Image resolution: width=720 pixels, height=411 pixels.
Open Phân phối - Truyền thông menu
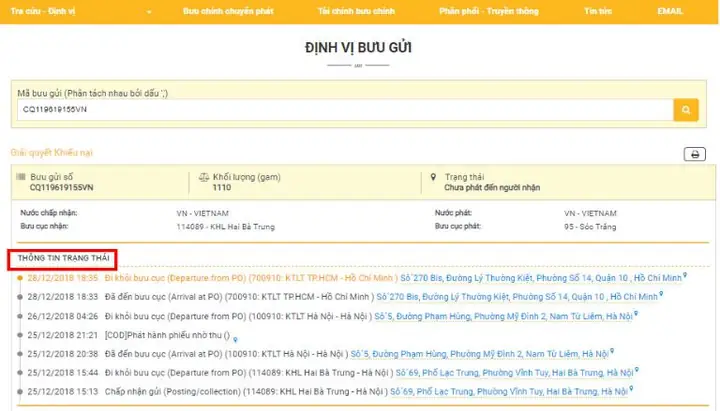click(x=489, y=11)
